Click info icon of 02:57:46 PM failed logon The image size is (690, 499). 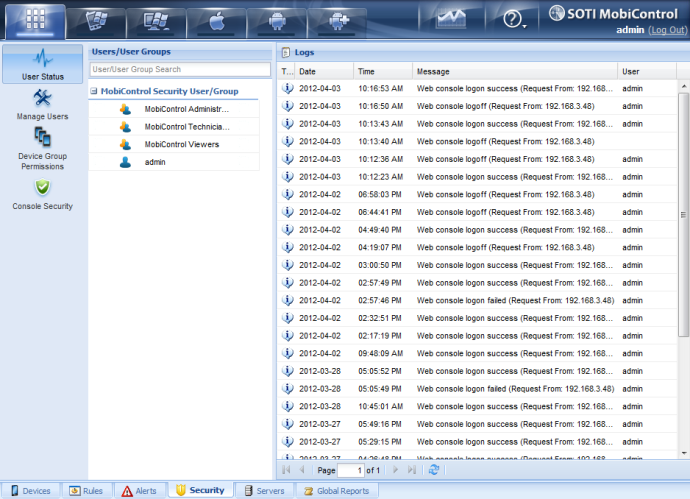287,300
